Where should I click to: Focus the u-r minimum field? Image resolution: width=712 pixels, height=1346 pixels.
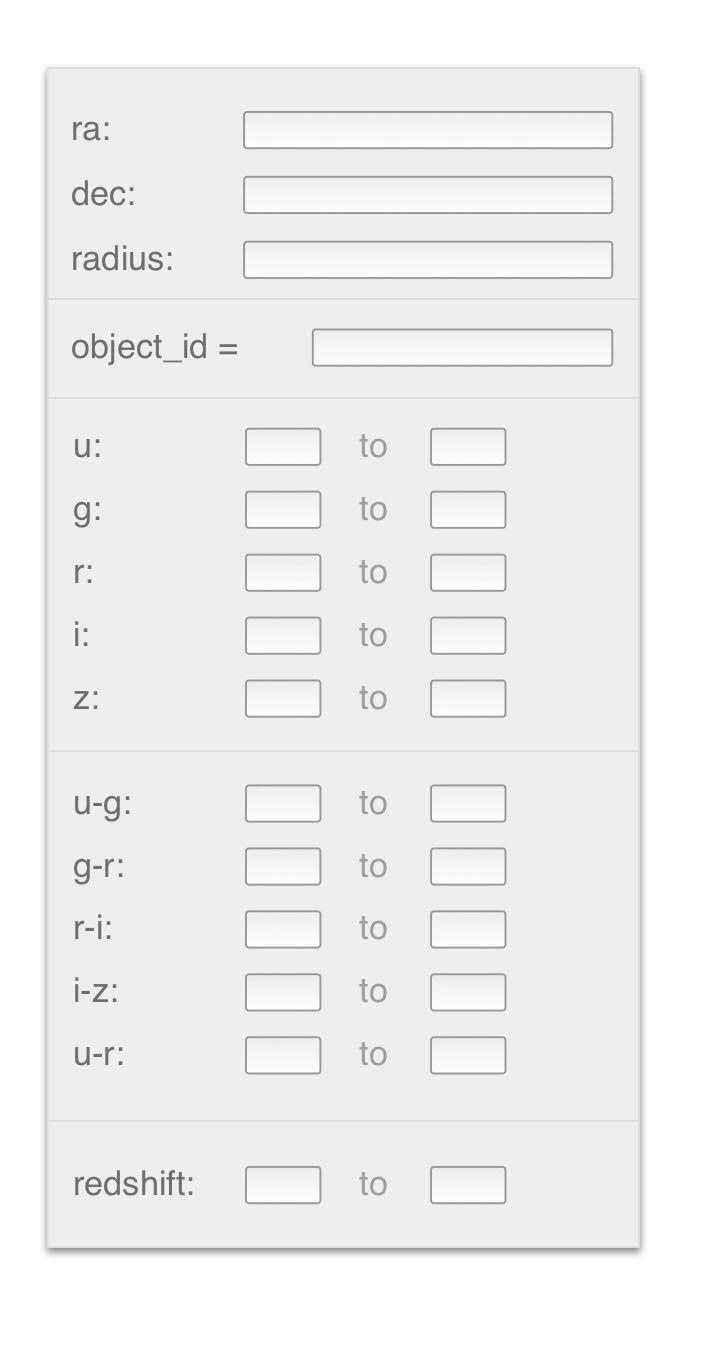(x=283, y=1056)
